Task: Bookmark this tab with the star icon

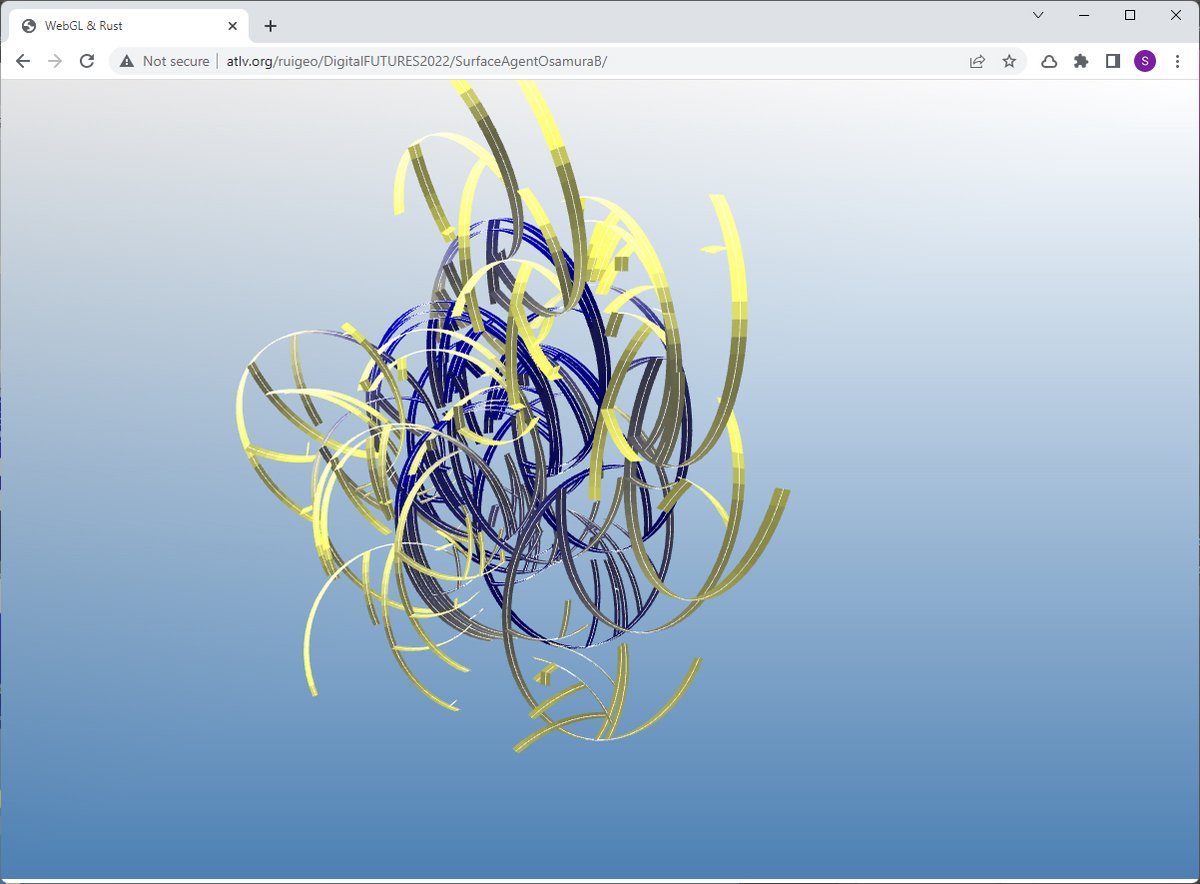Action: pos(1009,61)
